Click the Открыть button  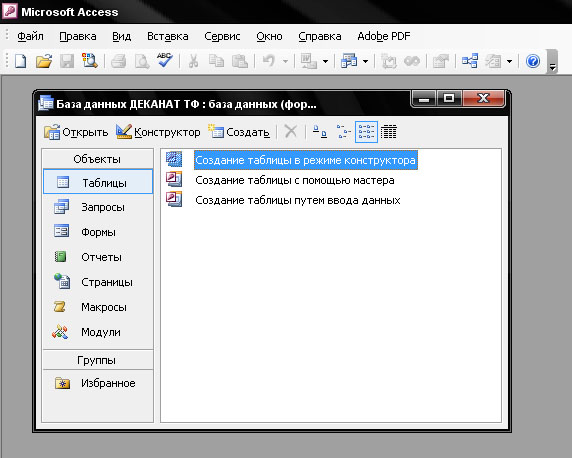[76, 132]
